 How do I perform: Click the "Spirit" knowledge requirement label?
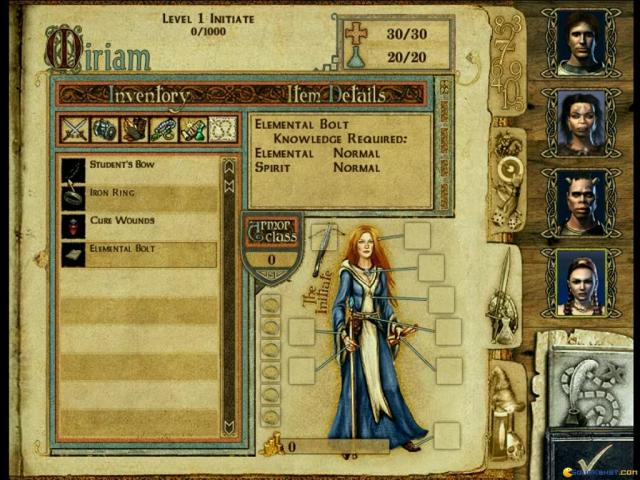point(272,168)
